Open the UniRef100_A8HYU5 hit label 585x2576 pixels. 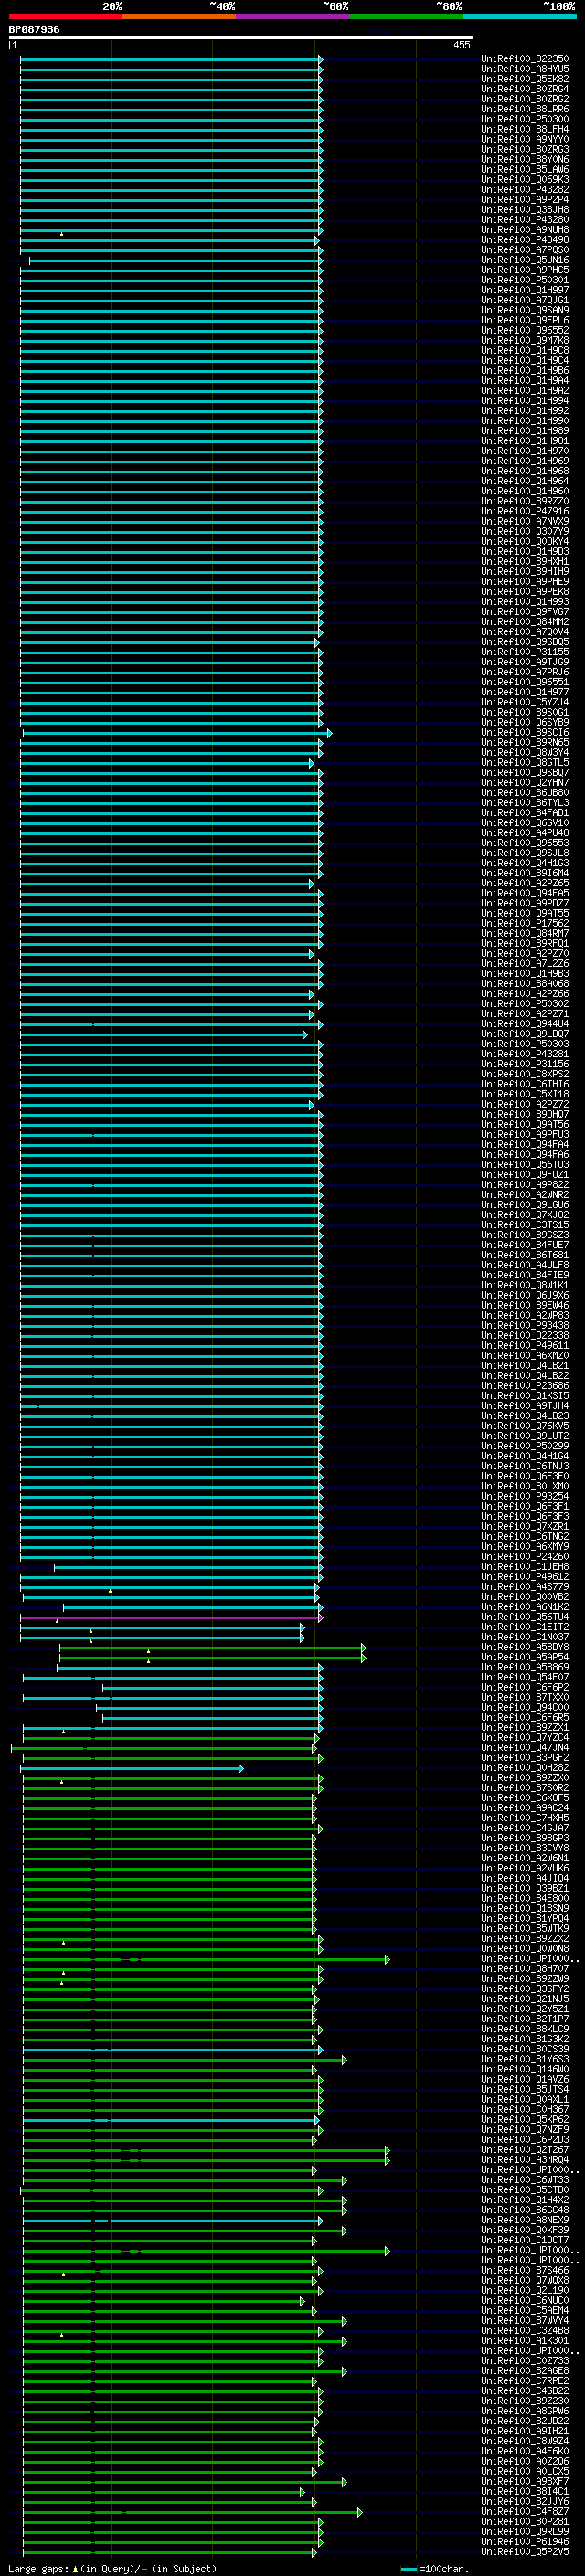(x=525, y=69)
